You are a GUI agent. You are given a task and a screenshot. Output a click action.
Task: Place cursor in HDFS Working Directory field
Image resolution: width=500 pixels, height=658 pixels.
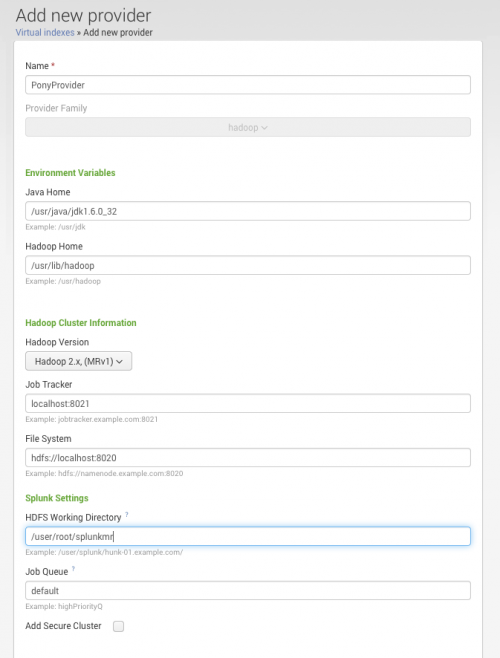248,536
